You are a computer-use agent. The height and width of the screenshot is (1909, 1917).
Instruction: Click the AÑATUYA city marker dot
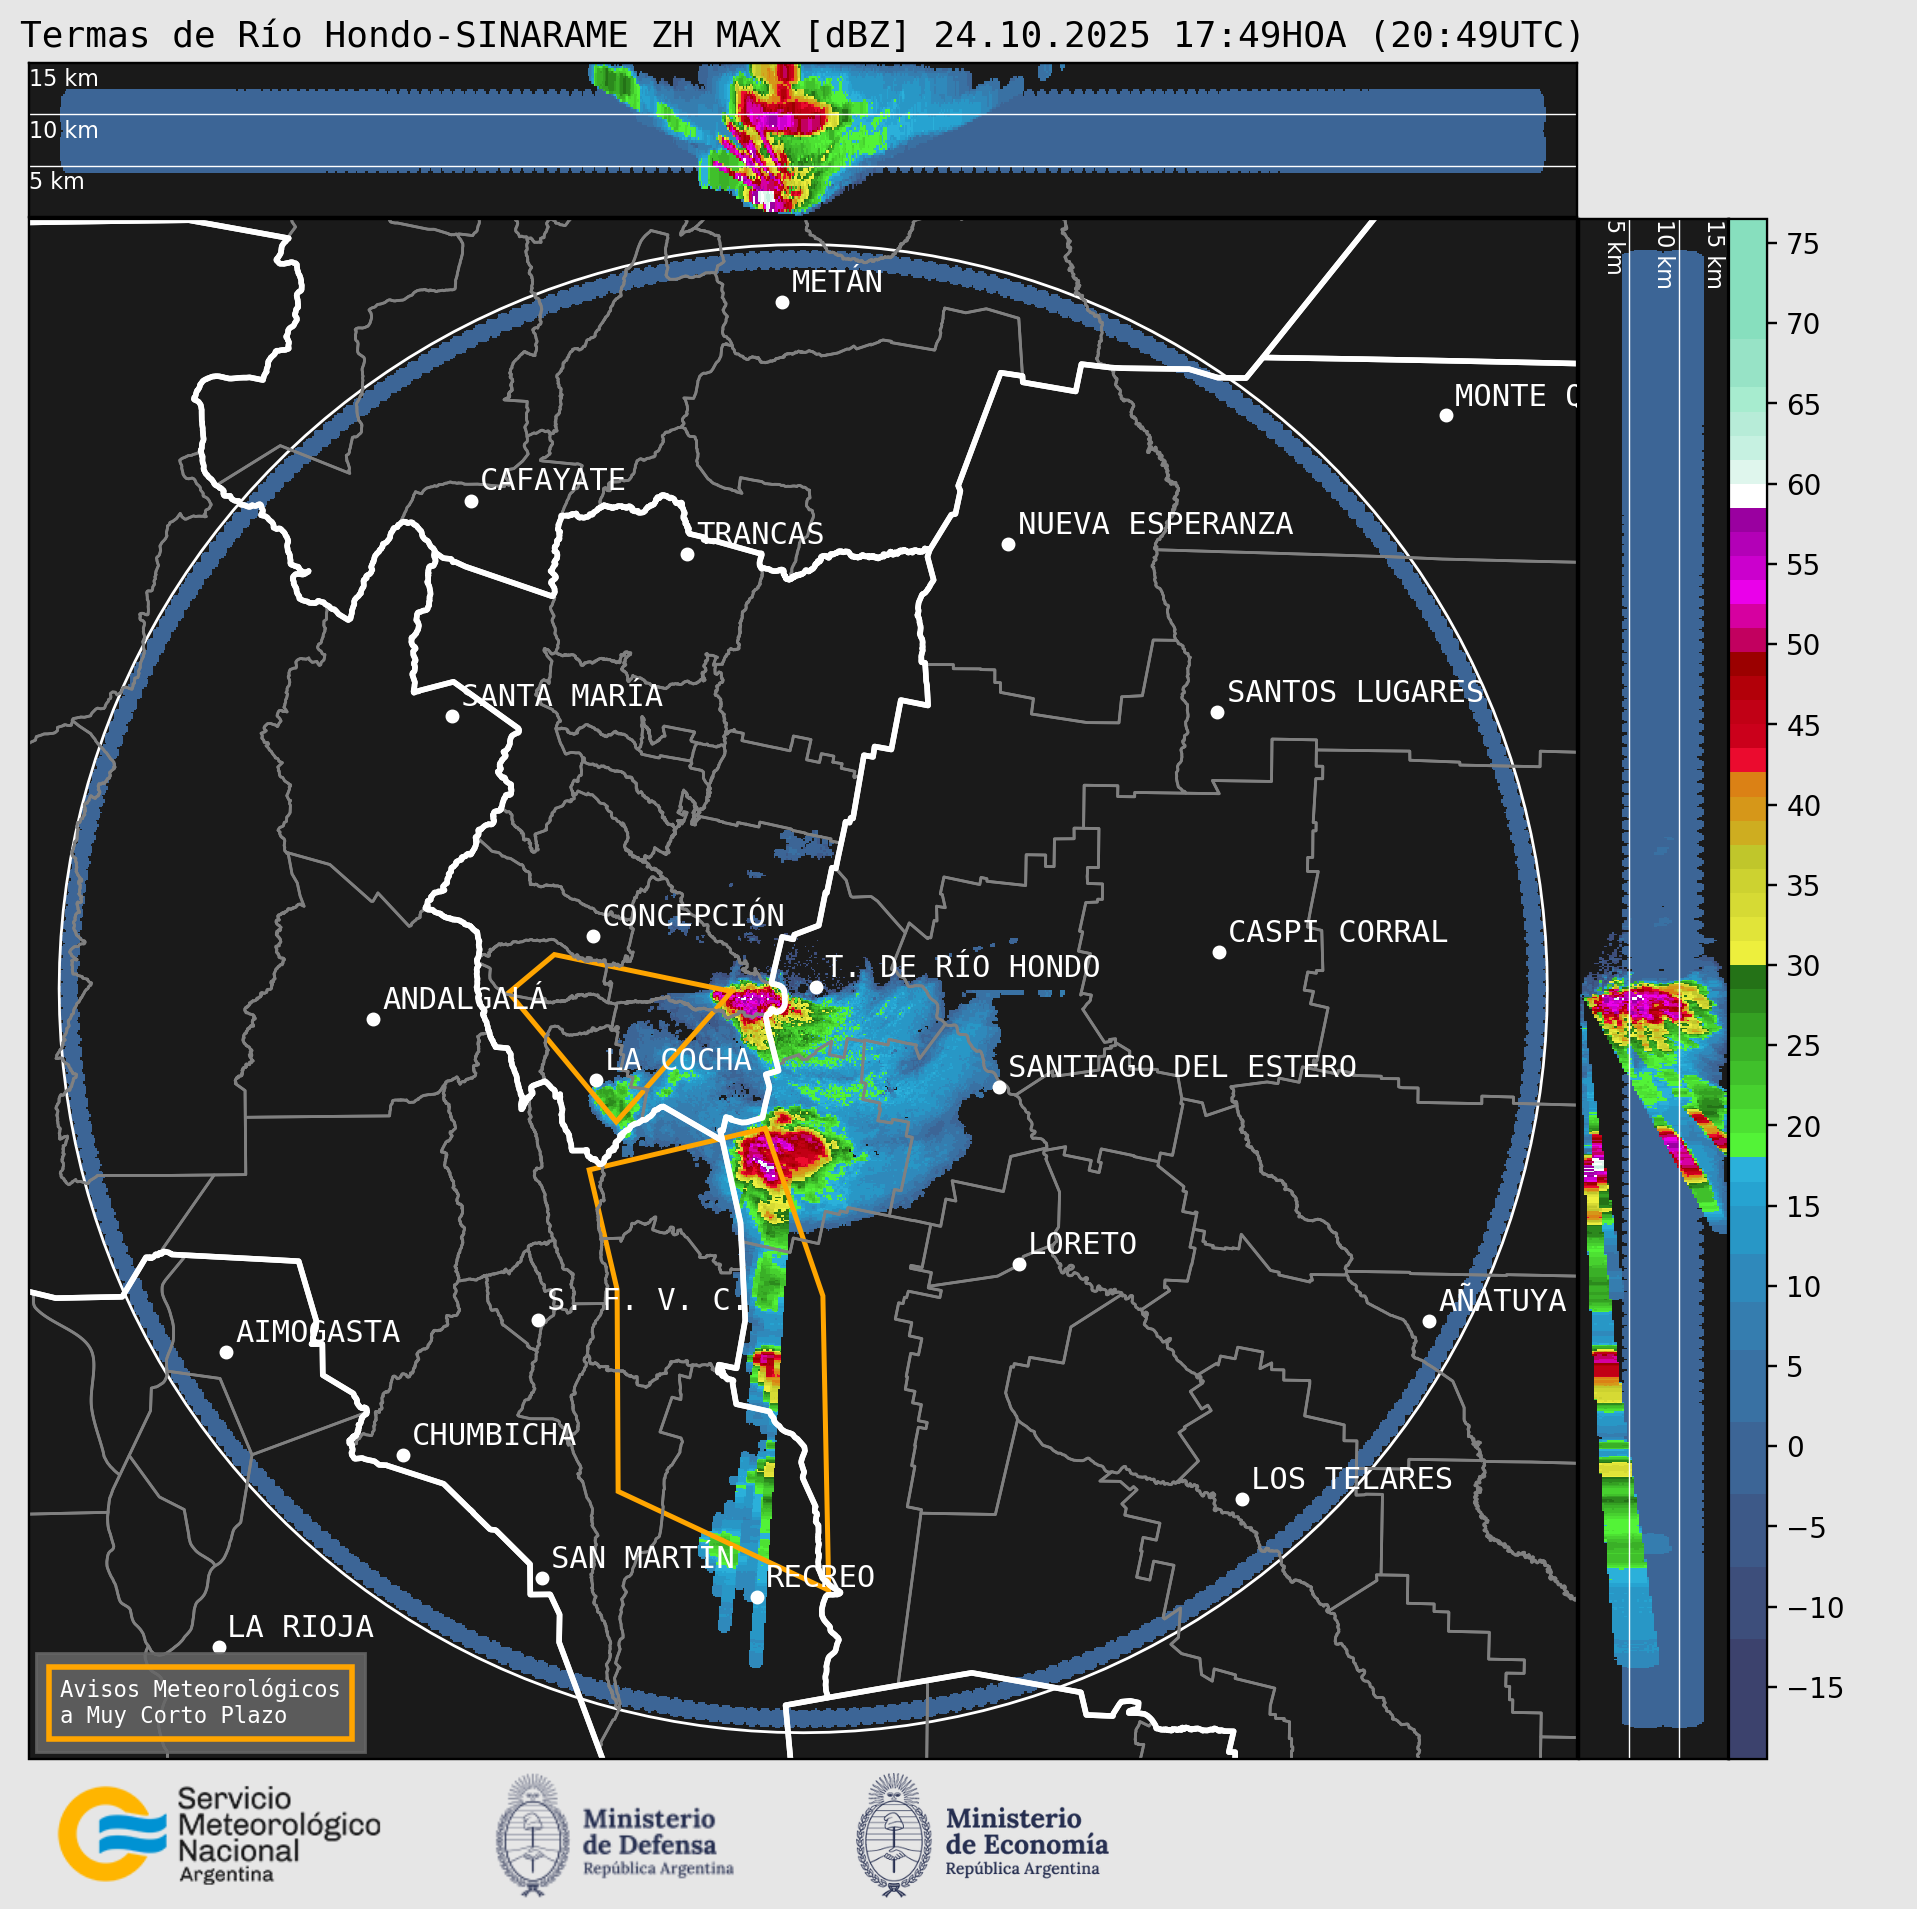point(1429,1321)
